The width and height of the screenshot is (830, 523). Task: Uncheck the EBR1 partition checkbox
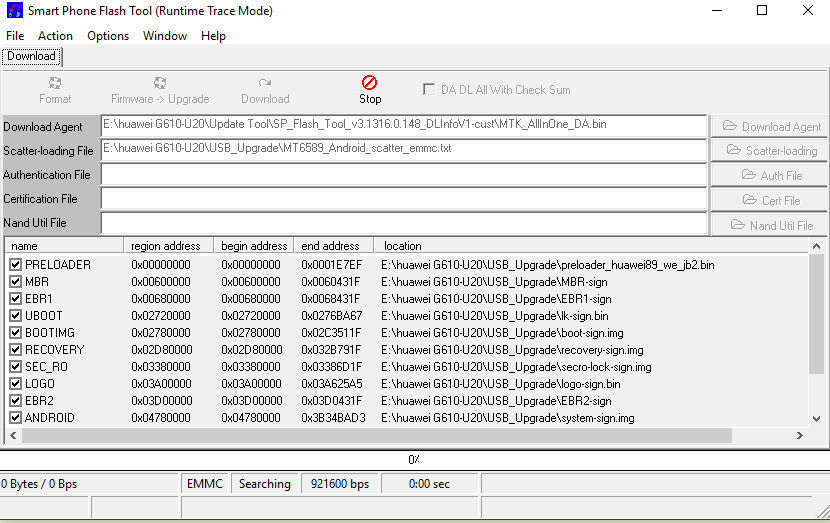[x=15, y=299]
